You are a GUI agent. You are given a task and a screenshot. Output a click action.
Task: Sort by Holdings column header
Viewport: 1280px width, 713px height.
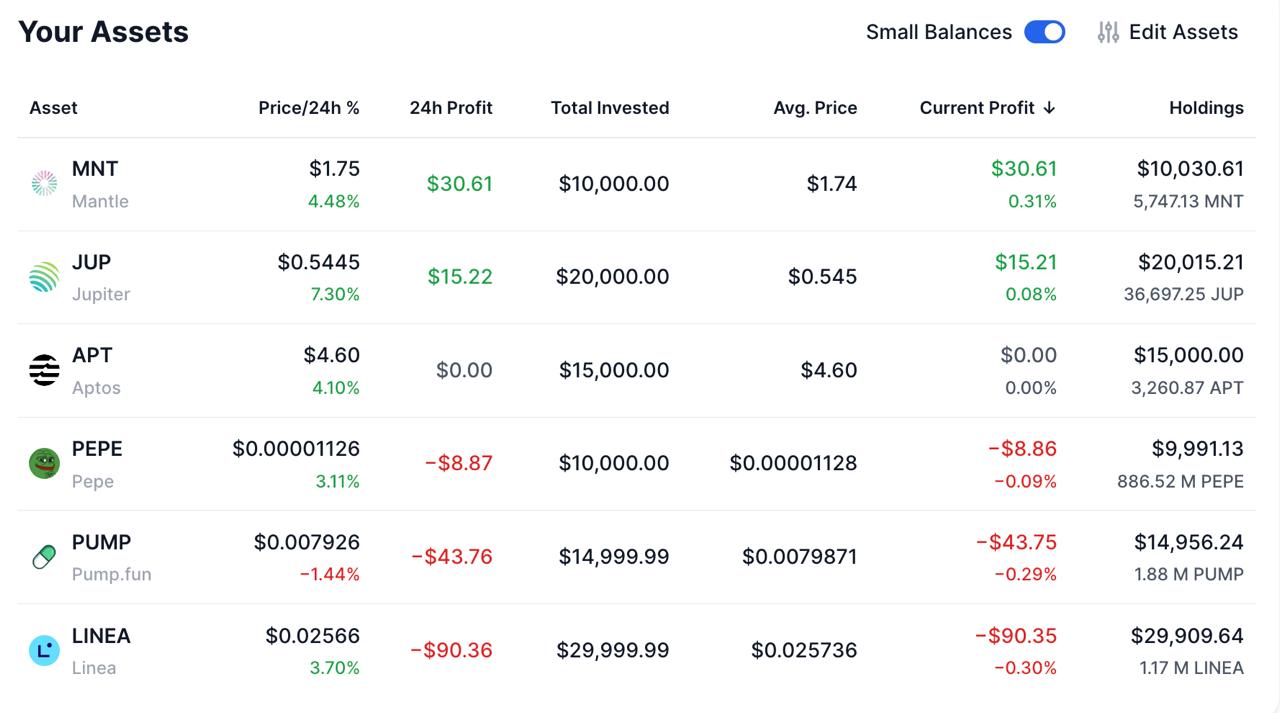coord(1206,108)
